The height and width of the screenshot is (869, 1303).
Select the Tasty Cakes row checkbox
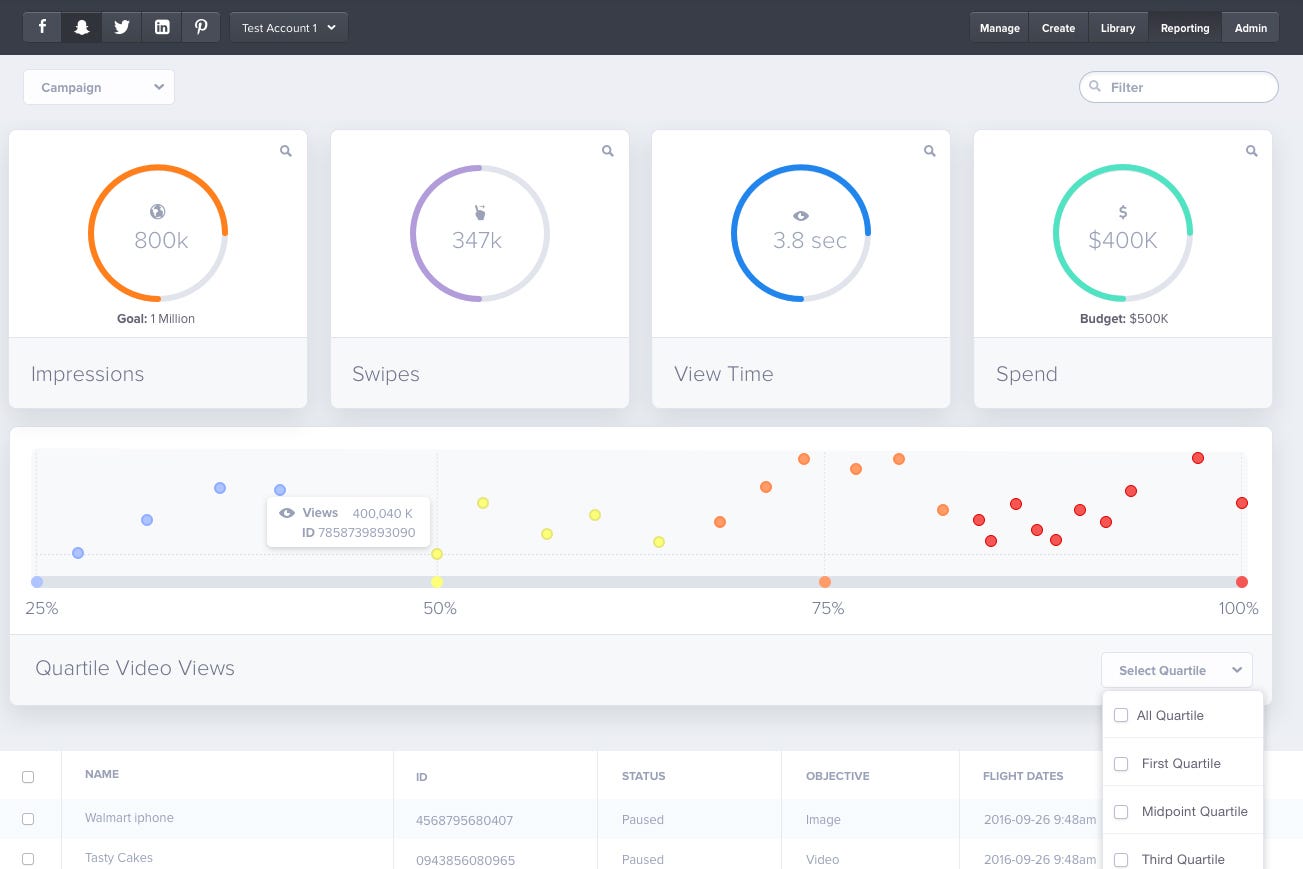tap(28, 859)
